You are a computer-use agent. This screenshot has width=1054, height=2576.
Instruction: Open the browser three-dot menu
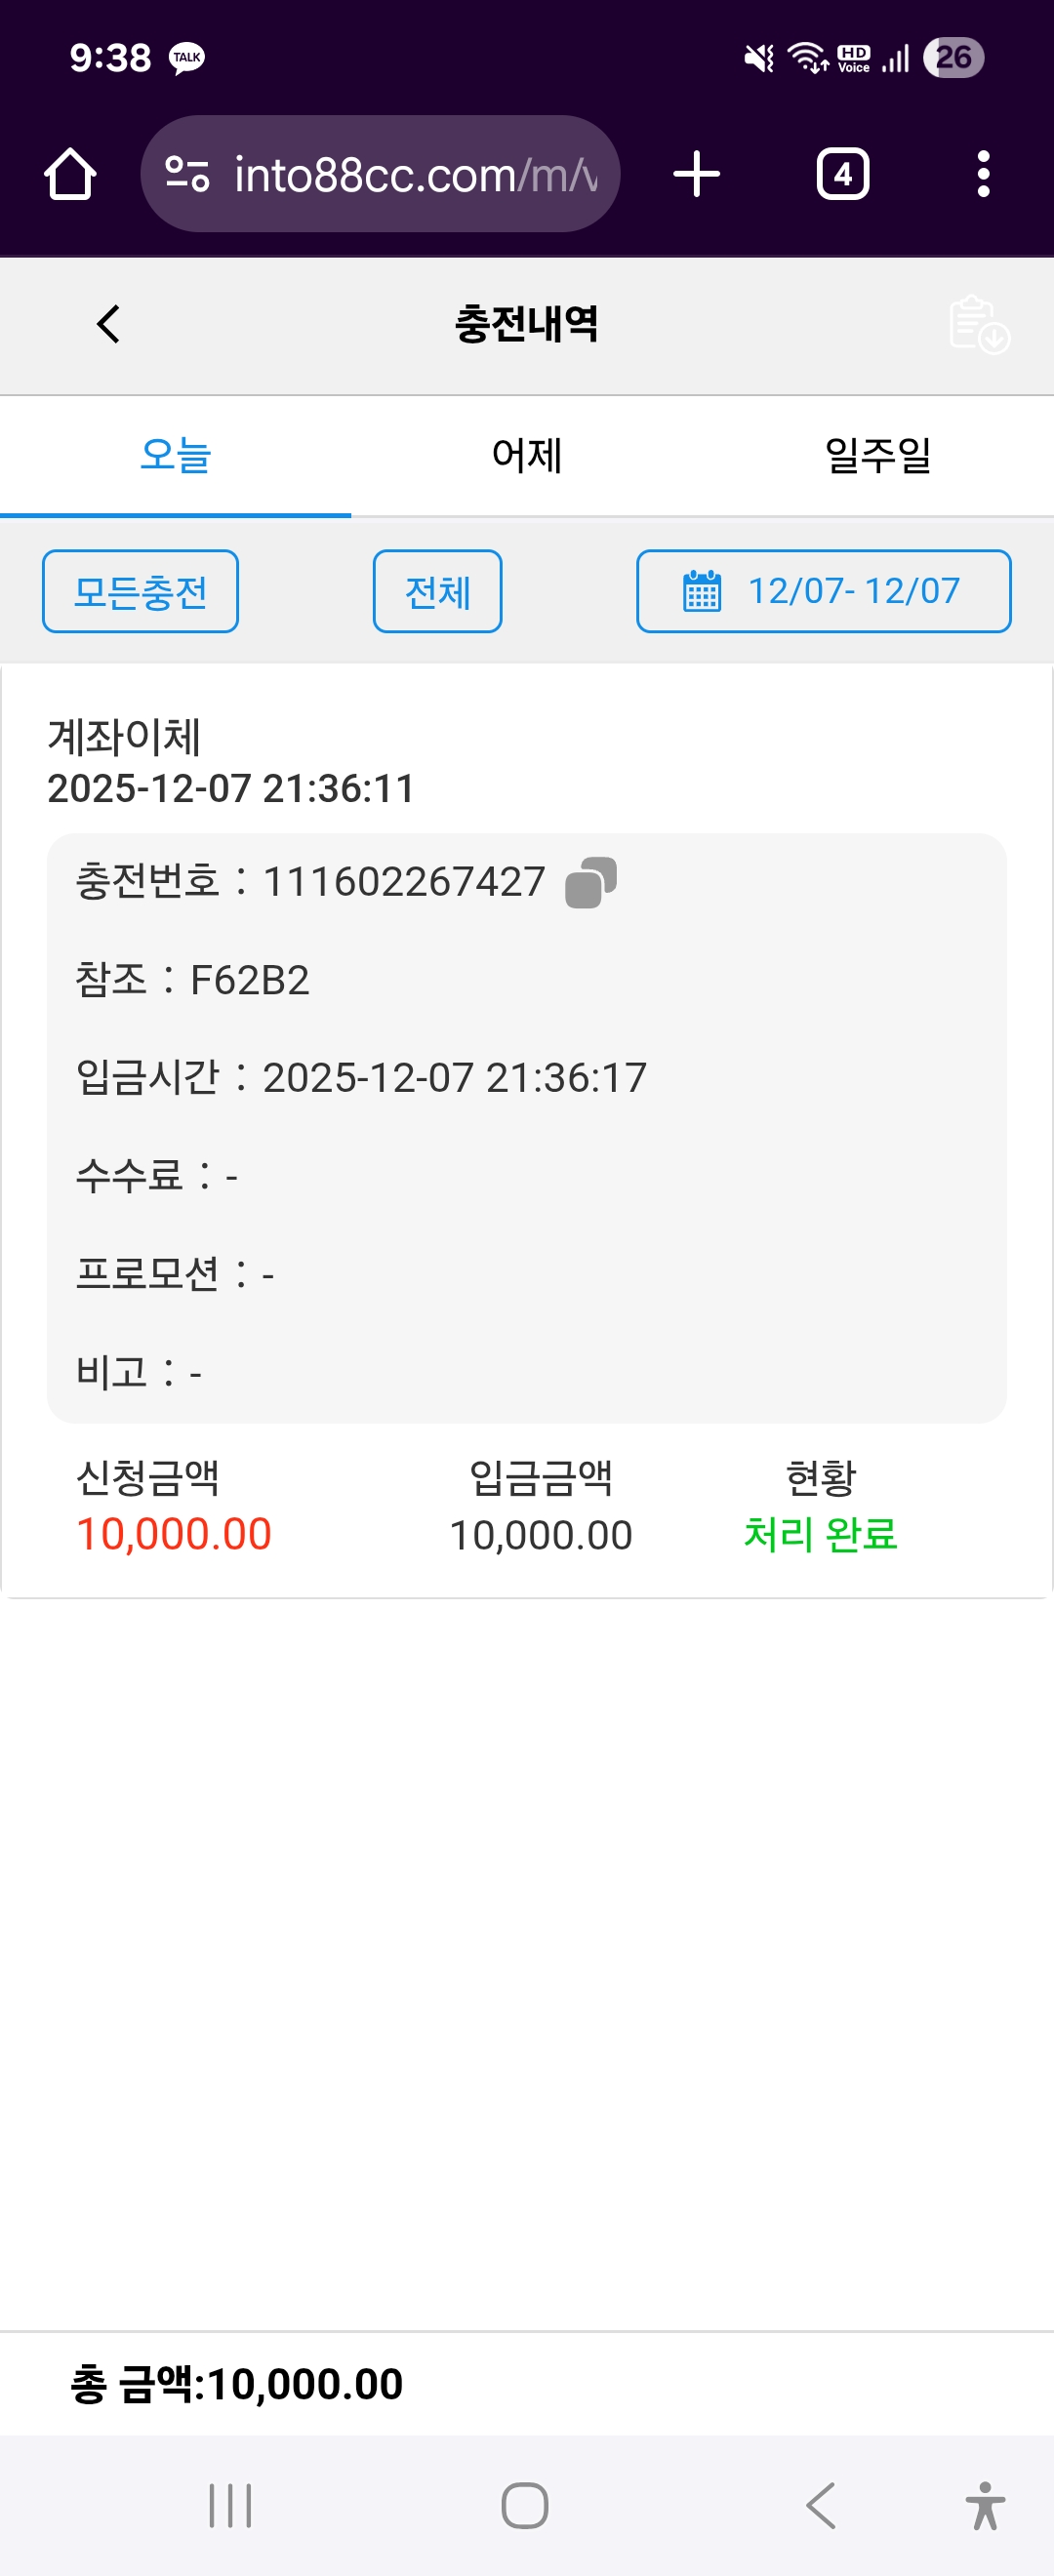coord(983,175)
